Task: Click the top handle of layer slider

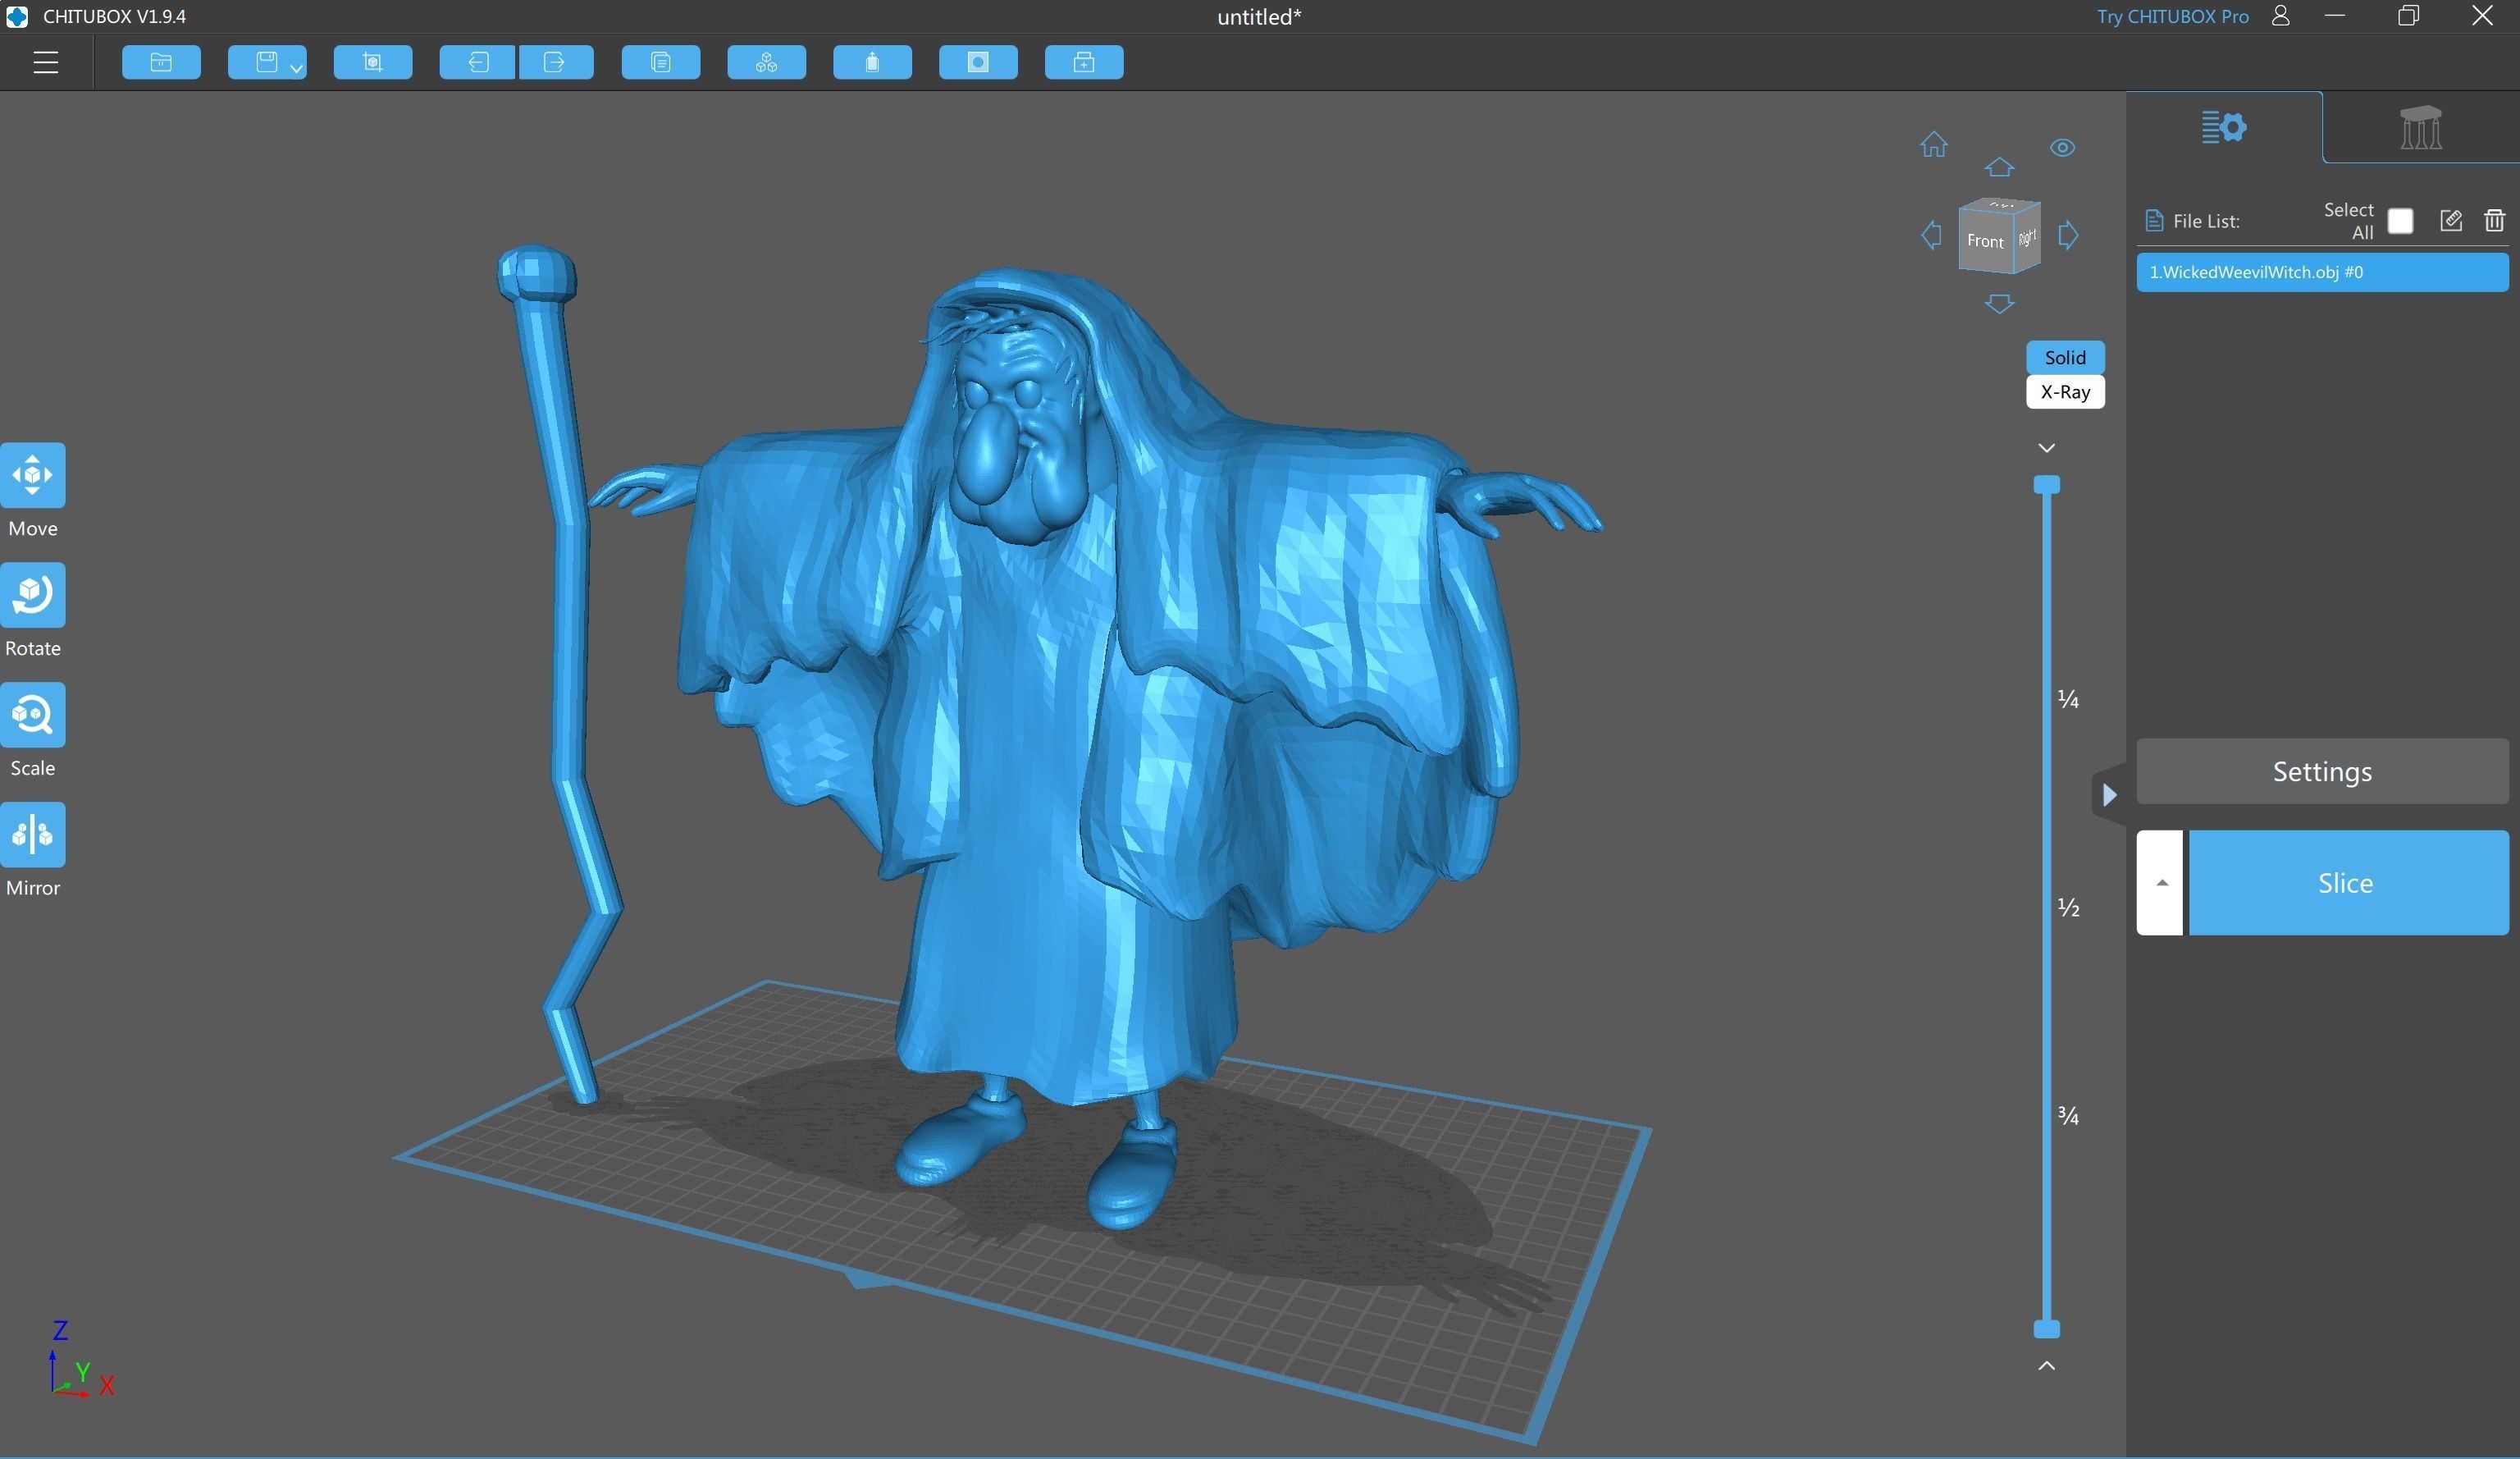Action: 2046,485
